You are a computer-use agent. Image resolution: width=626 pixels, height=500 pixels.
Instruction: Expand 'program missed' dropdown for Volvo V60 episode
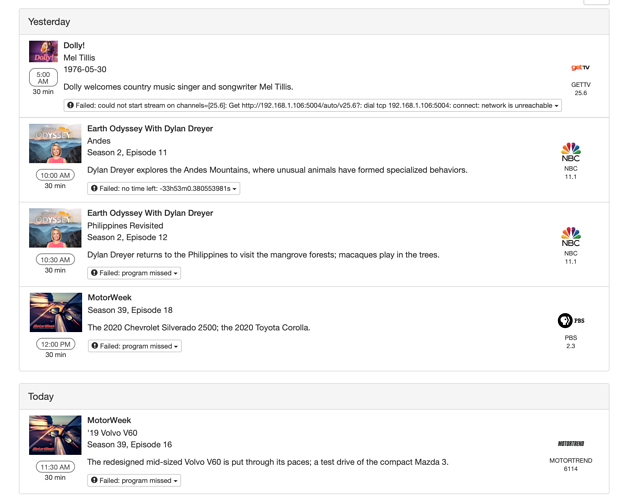click(x=135, y=480)
